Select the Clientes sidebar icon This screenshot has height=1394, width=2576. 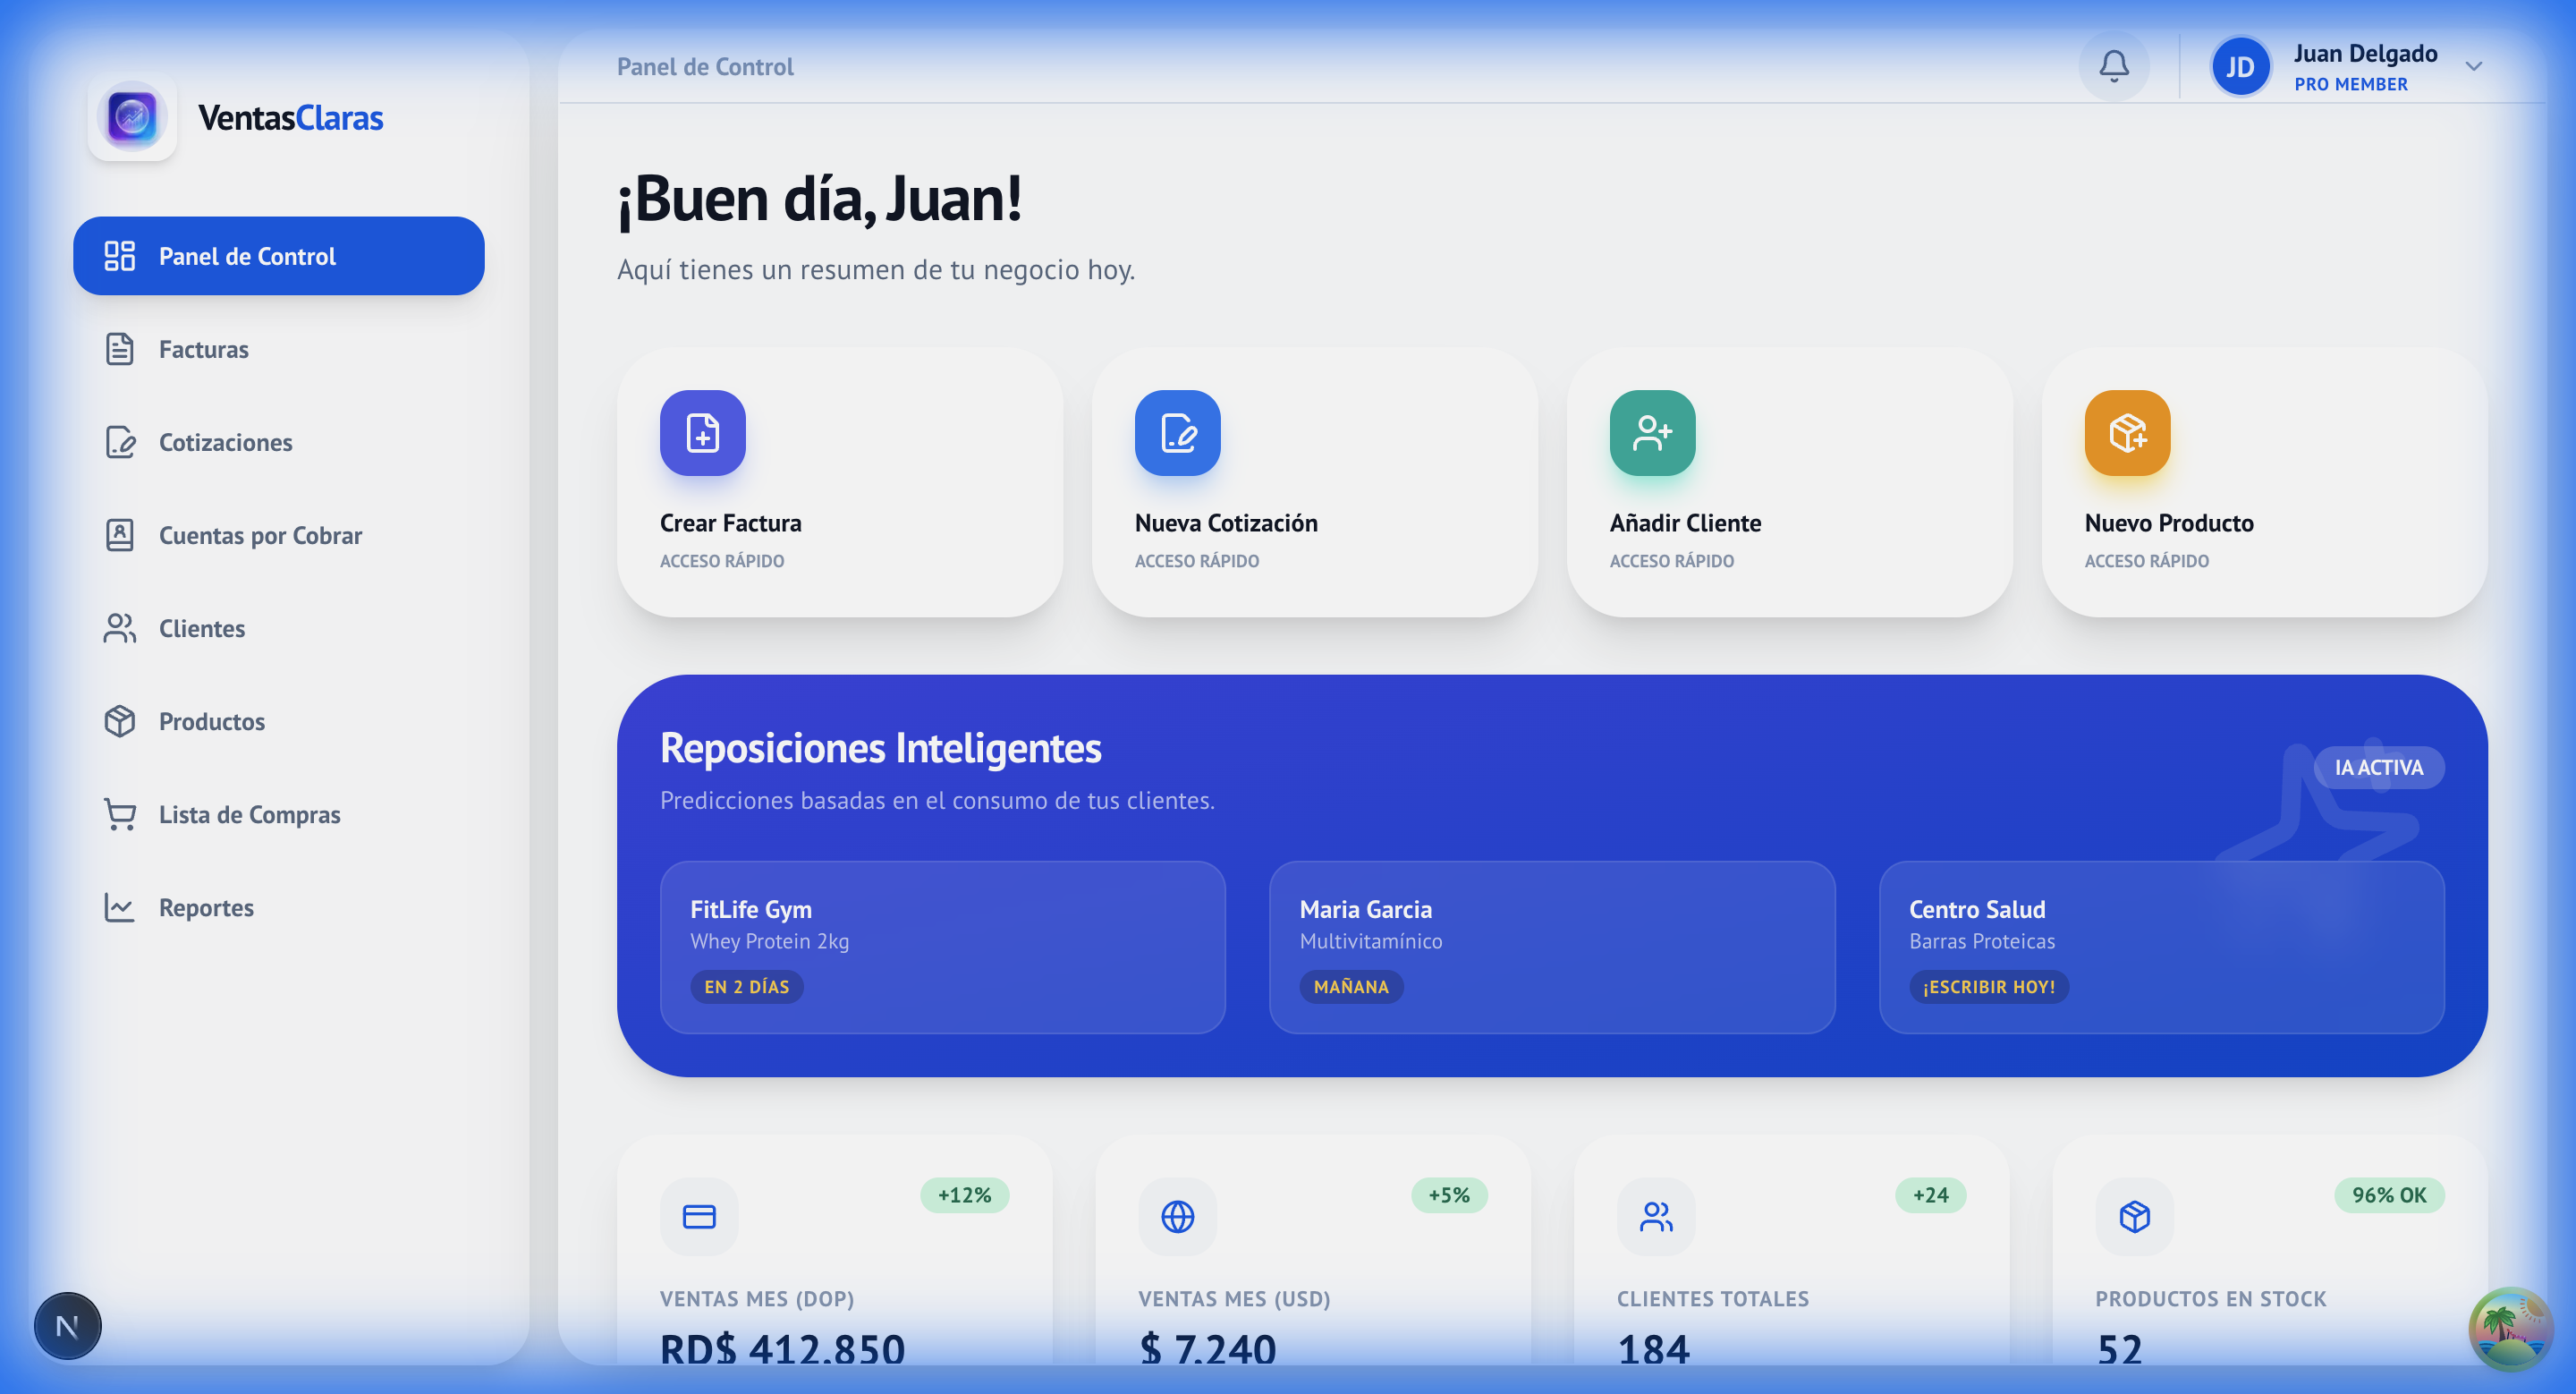120,628
